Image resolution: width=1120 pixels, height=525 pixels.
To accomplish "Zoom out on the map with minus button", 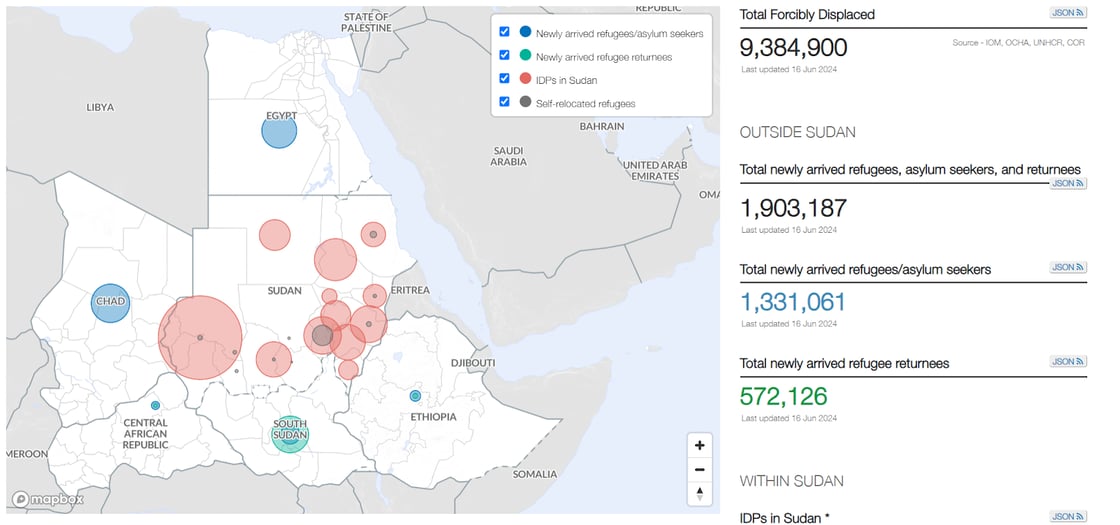I will pyautogui.click(x=699, y=469).
